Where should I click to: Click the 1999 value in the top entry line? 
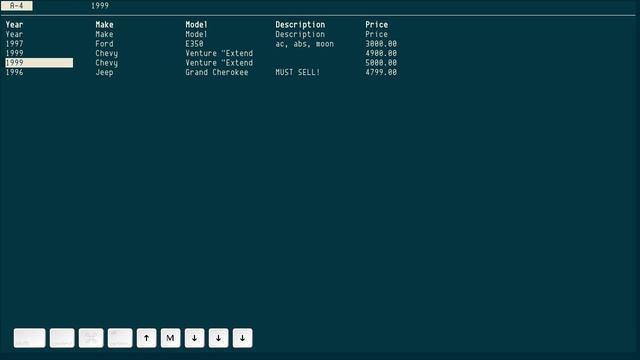pyautogui.click(x=100, y=6)
